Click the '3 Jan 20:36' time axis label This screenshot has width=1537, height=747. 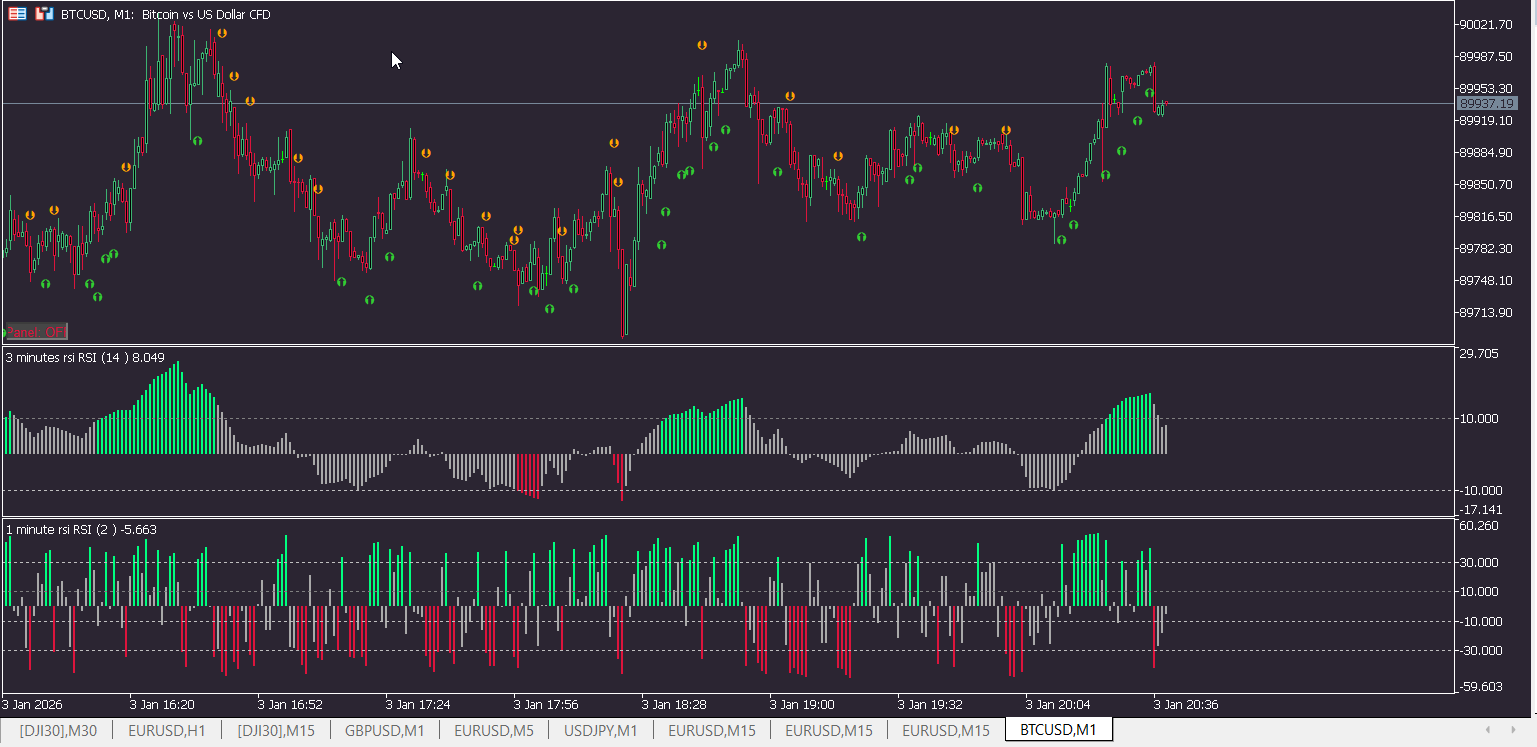pyautogui.click(x=1186, y=704)
